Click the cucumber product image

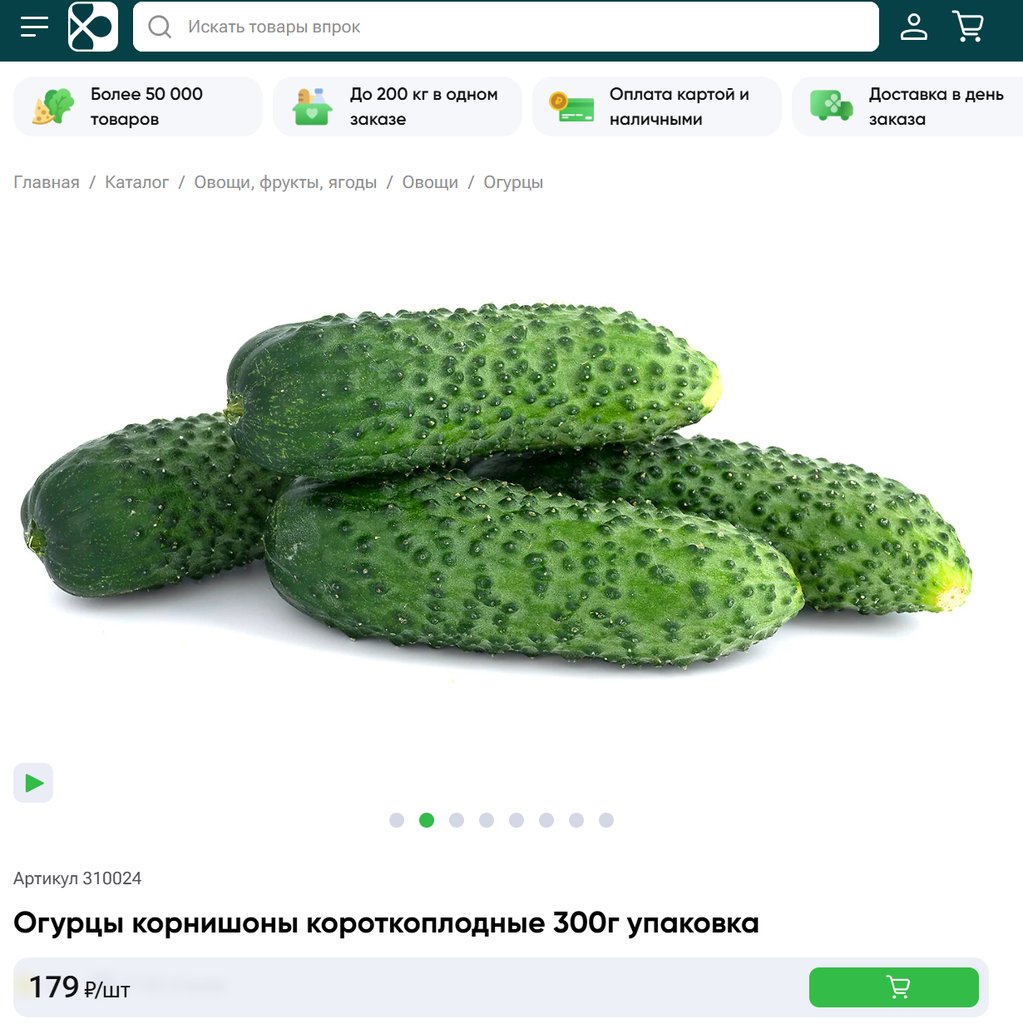click(496, 487)
